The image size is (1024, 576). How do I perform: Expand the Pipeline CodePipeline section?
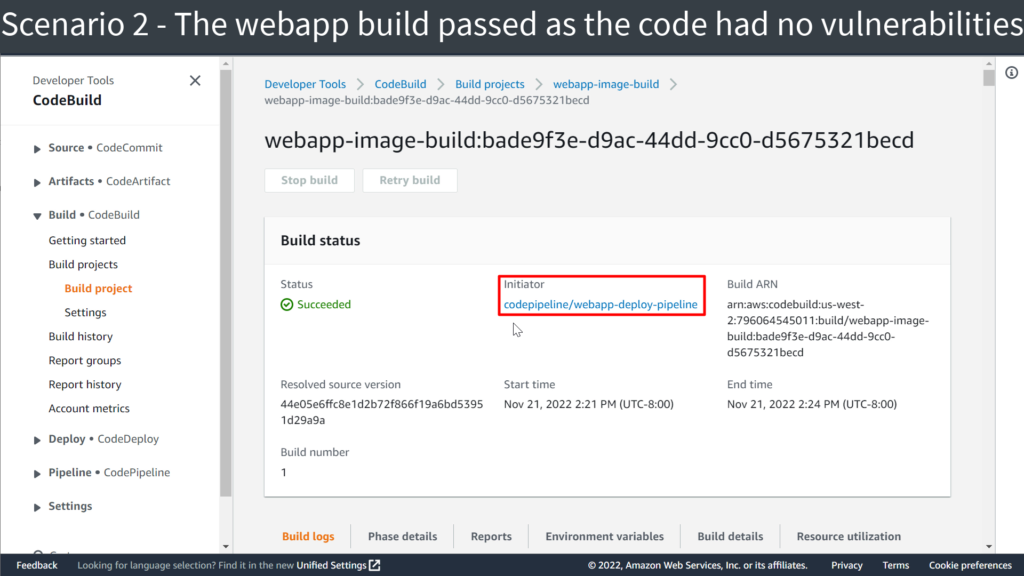point(37,473)
